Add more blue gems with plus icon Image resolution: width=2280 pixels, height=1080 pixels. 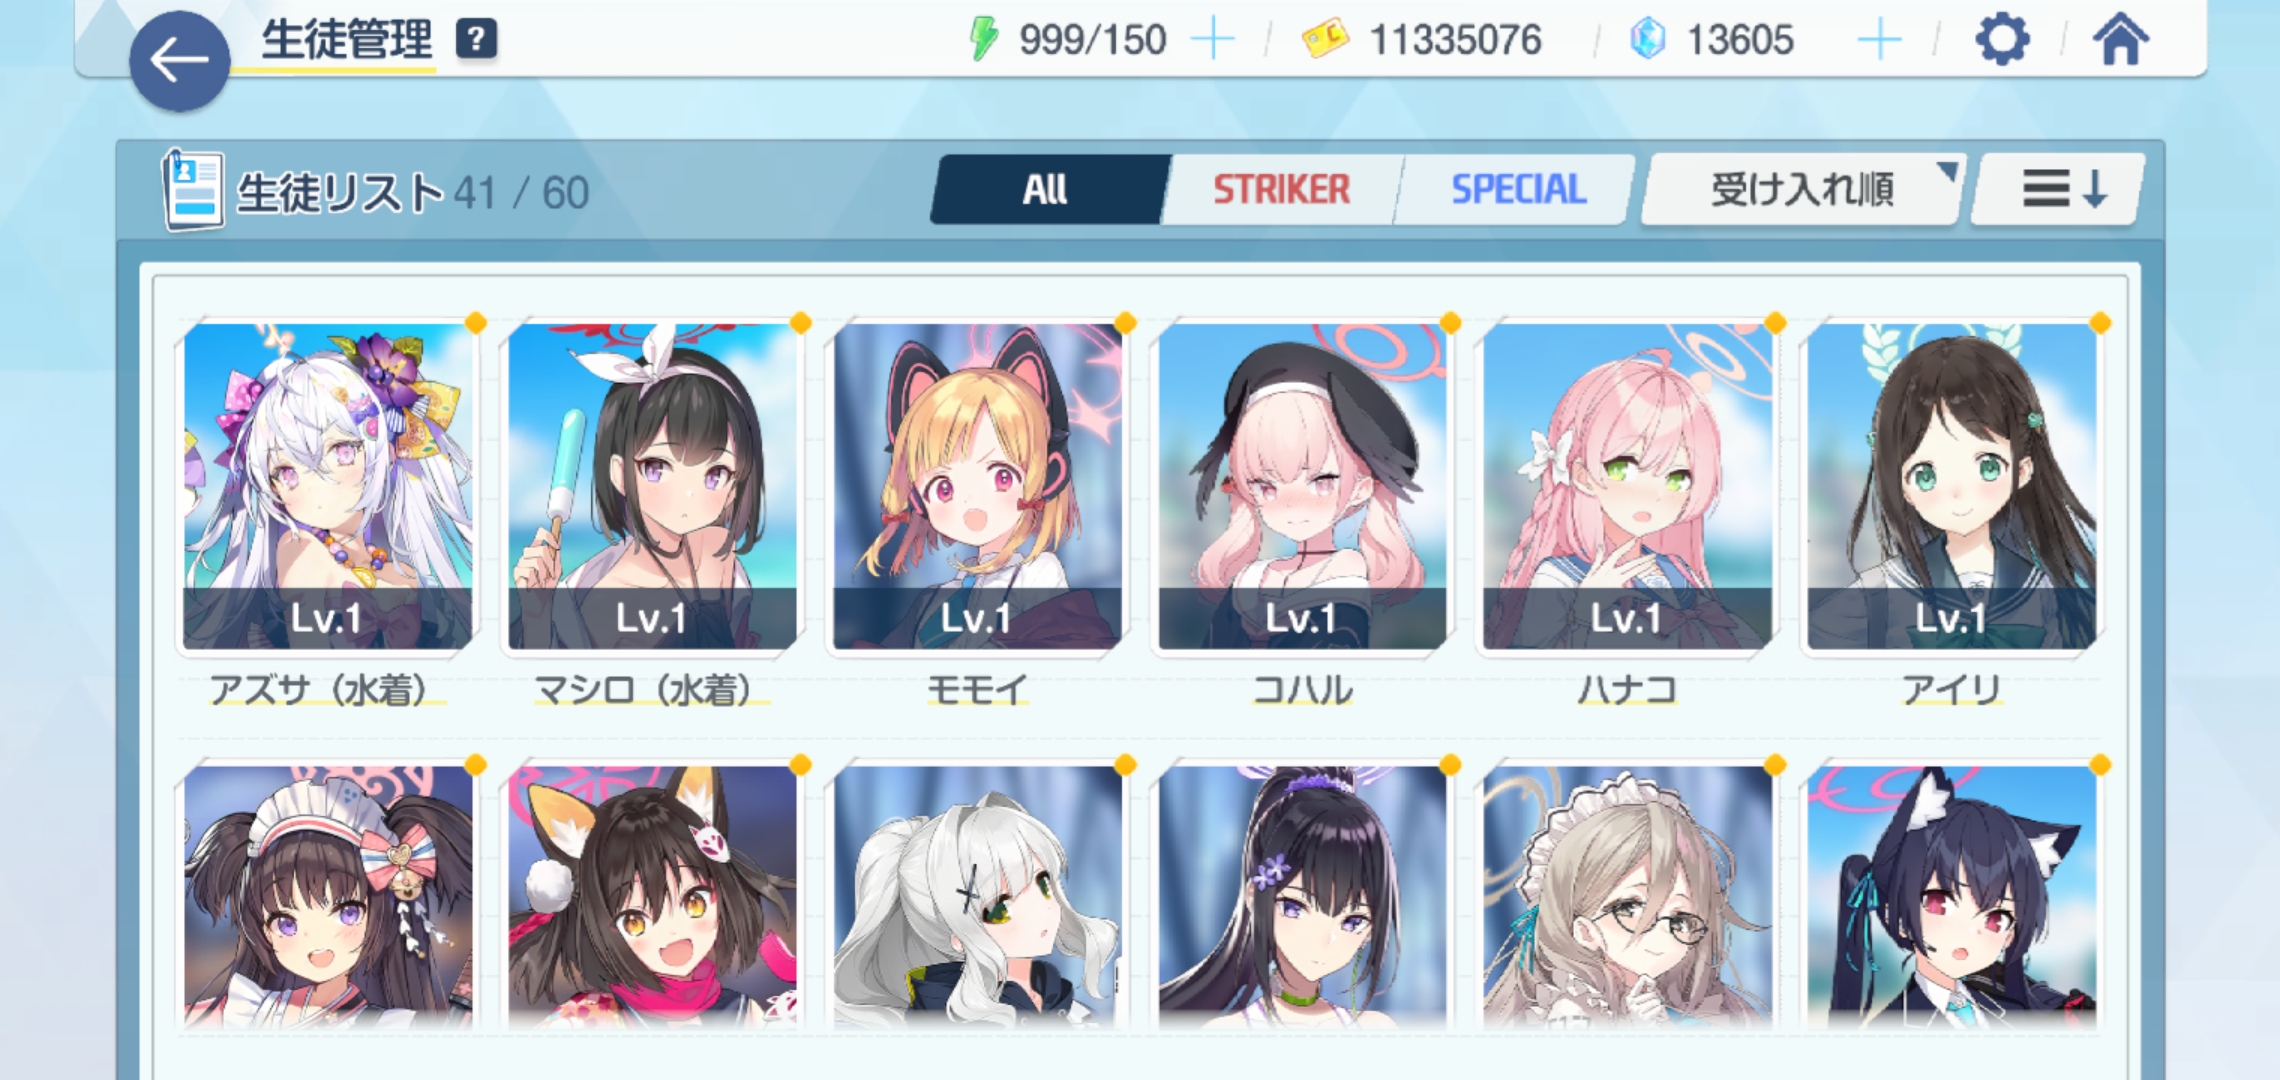pyautogui.click(x=1879, y=40)
